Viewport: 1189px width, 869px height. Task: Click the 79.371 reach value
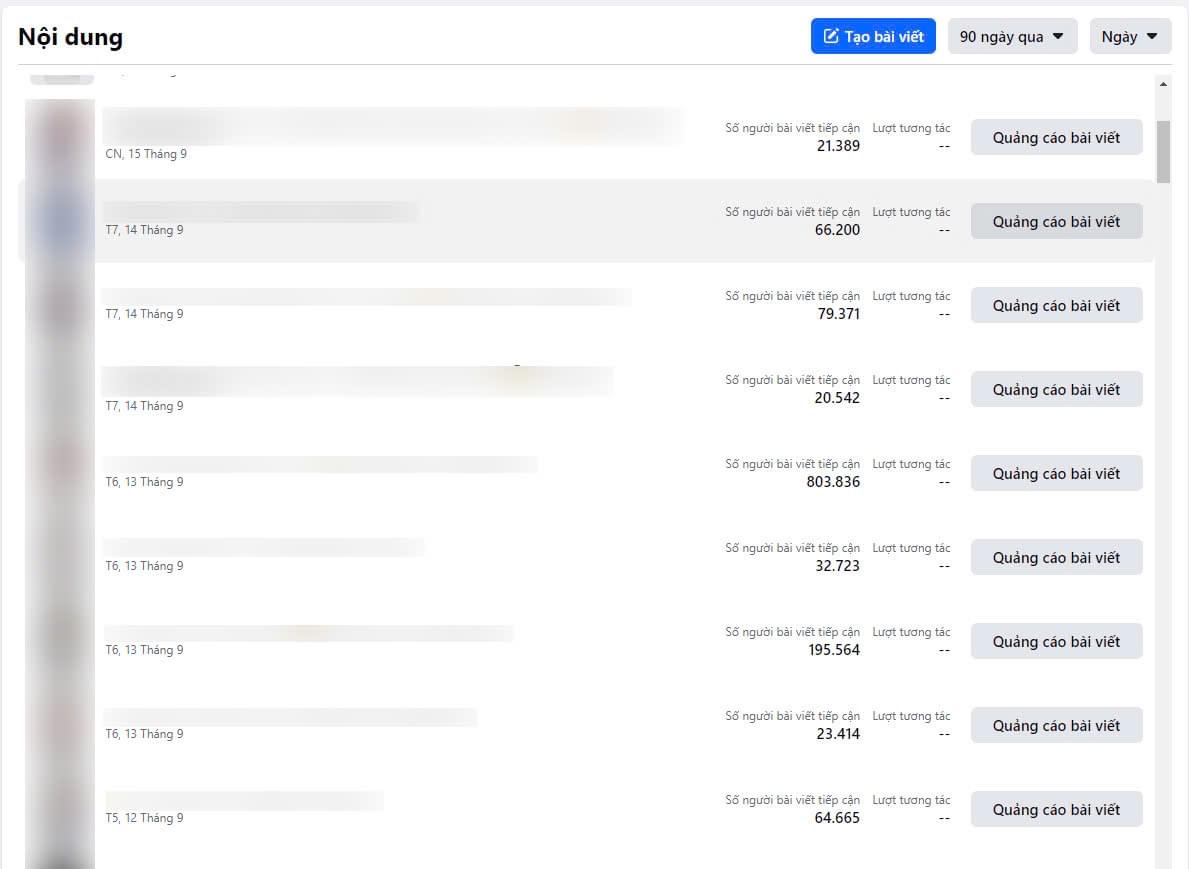[838, 314]
